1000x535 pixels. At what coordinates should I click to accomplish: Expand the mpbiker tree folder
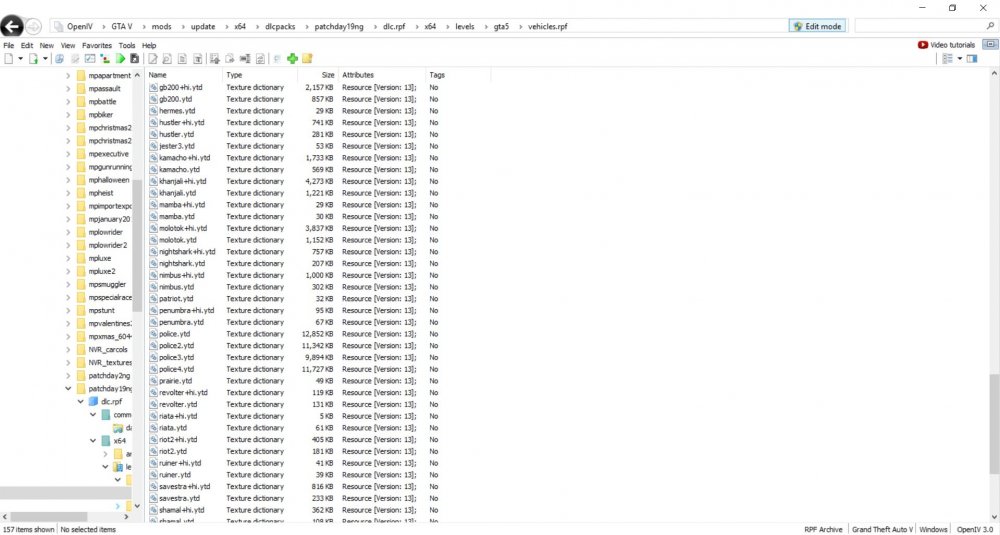pos(68,115)
